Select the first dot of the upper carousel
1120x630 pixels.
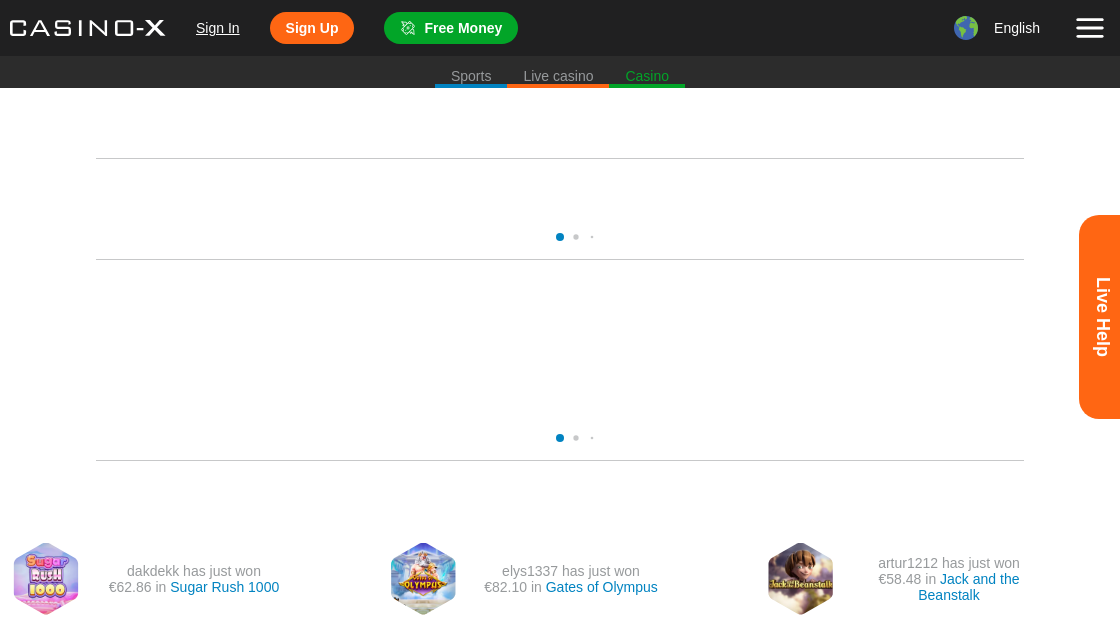(560, 237)
